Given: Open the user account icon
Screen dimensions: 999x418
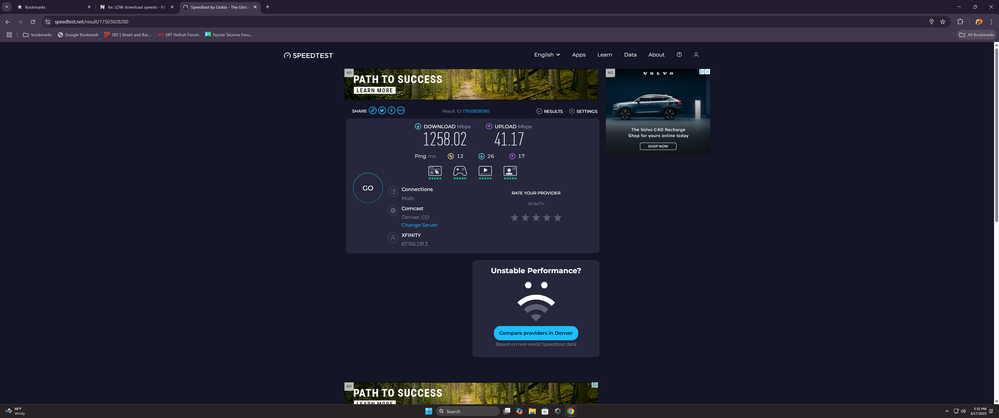Looking at the screenshot, I should pyautogui.click(x=696, y=55).
